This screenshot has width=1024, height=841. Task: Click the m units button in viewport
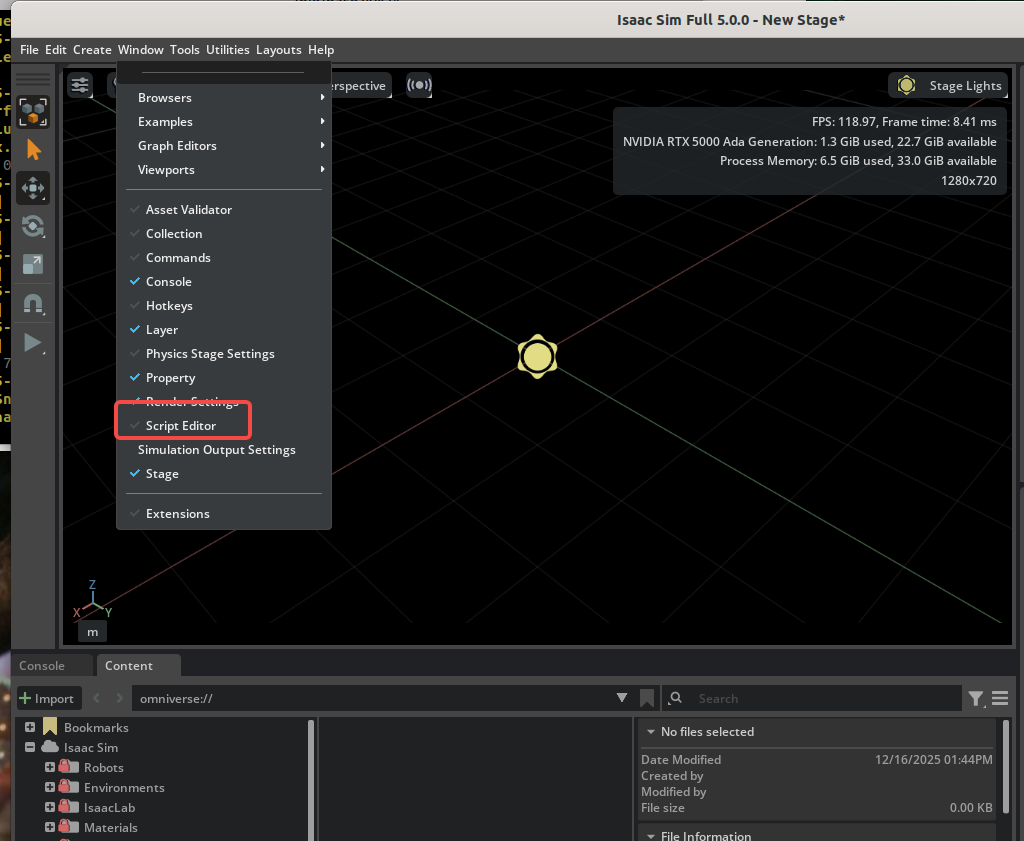tap(92, 632)
